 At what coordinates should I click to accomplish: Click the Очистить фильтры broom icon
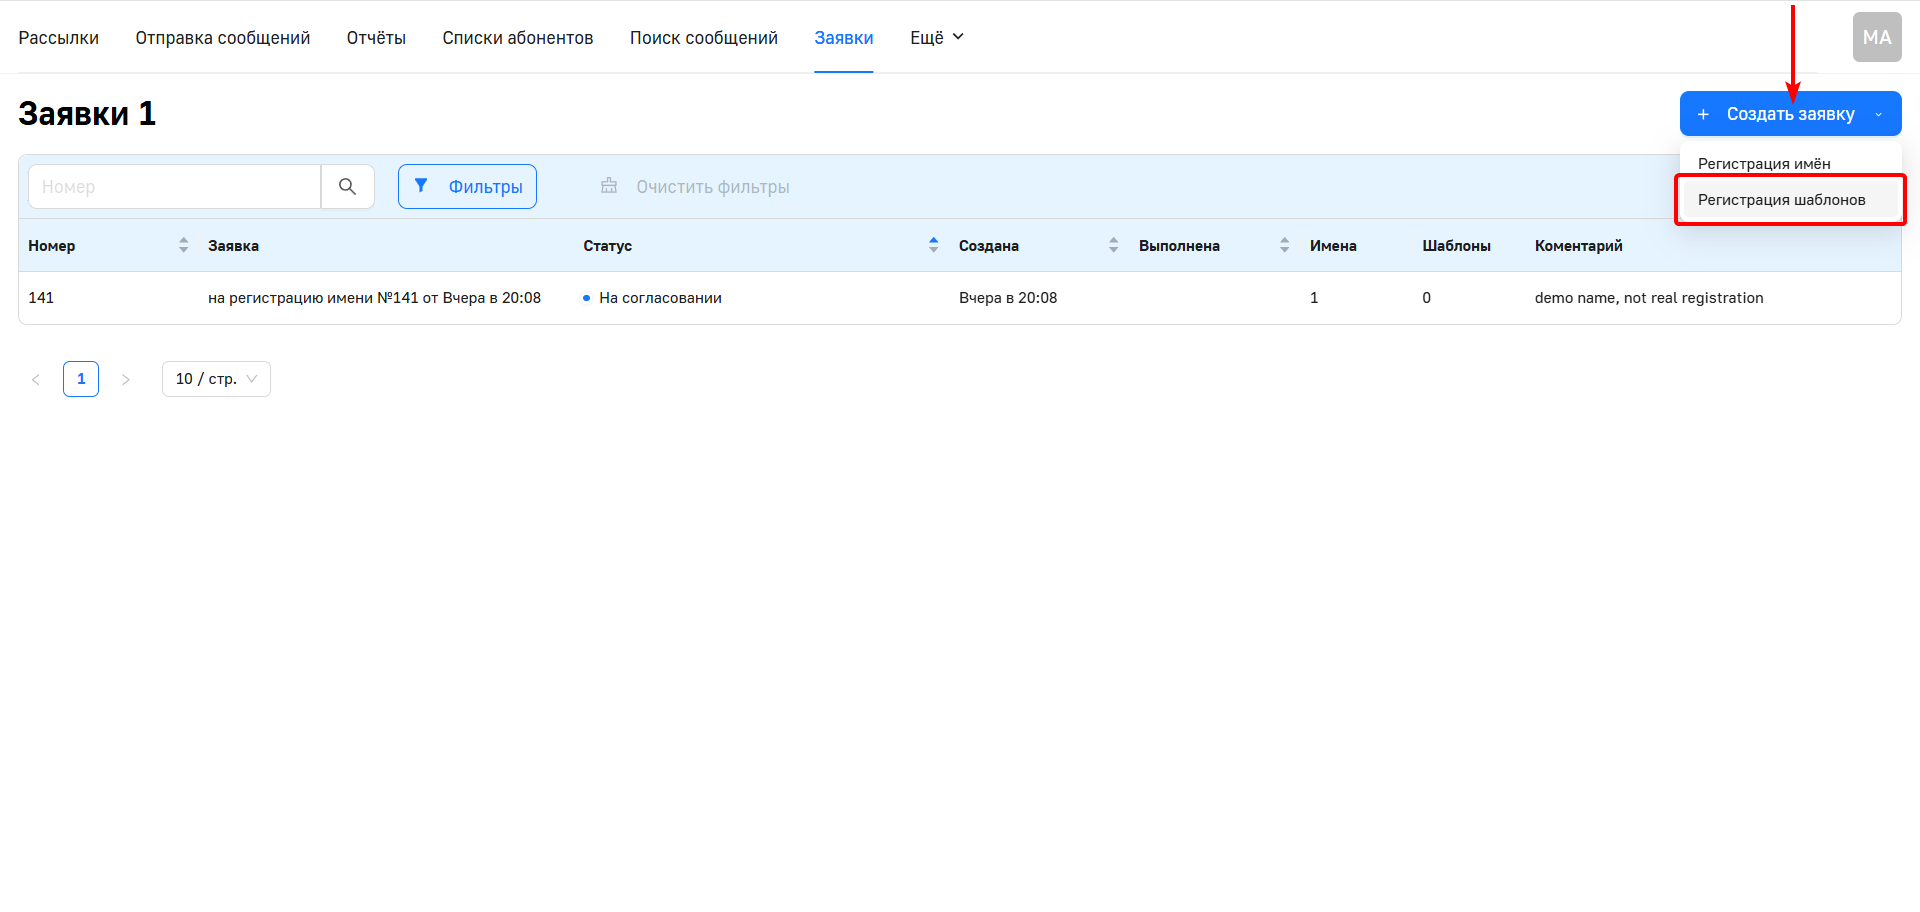pos(609,187)
